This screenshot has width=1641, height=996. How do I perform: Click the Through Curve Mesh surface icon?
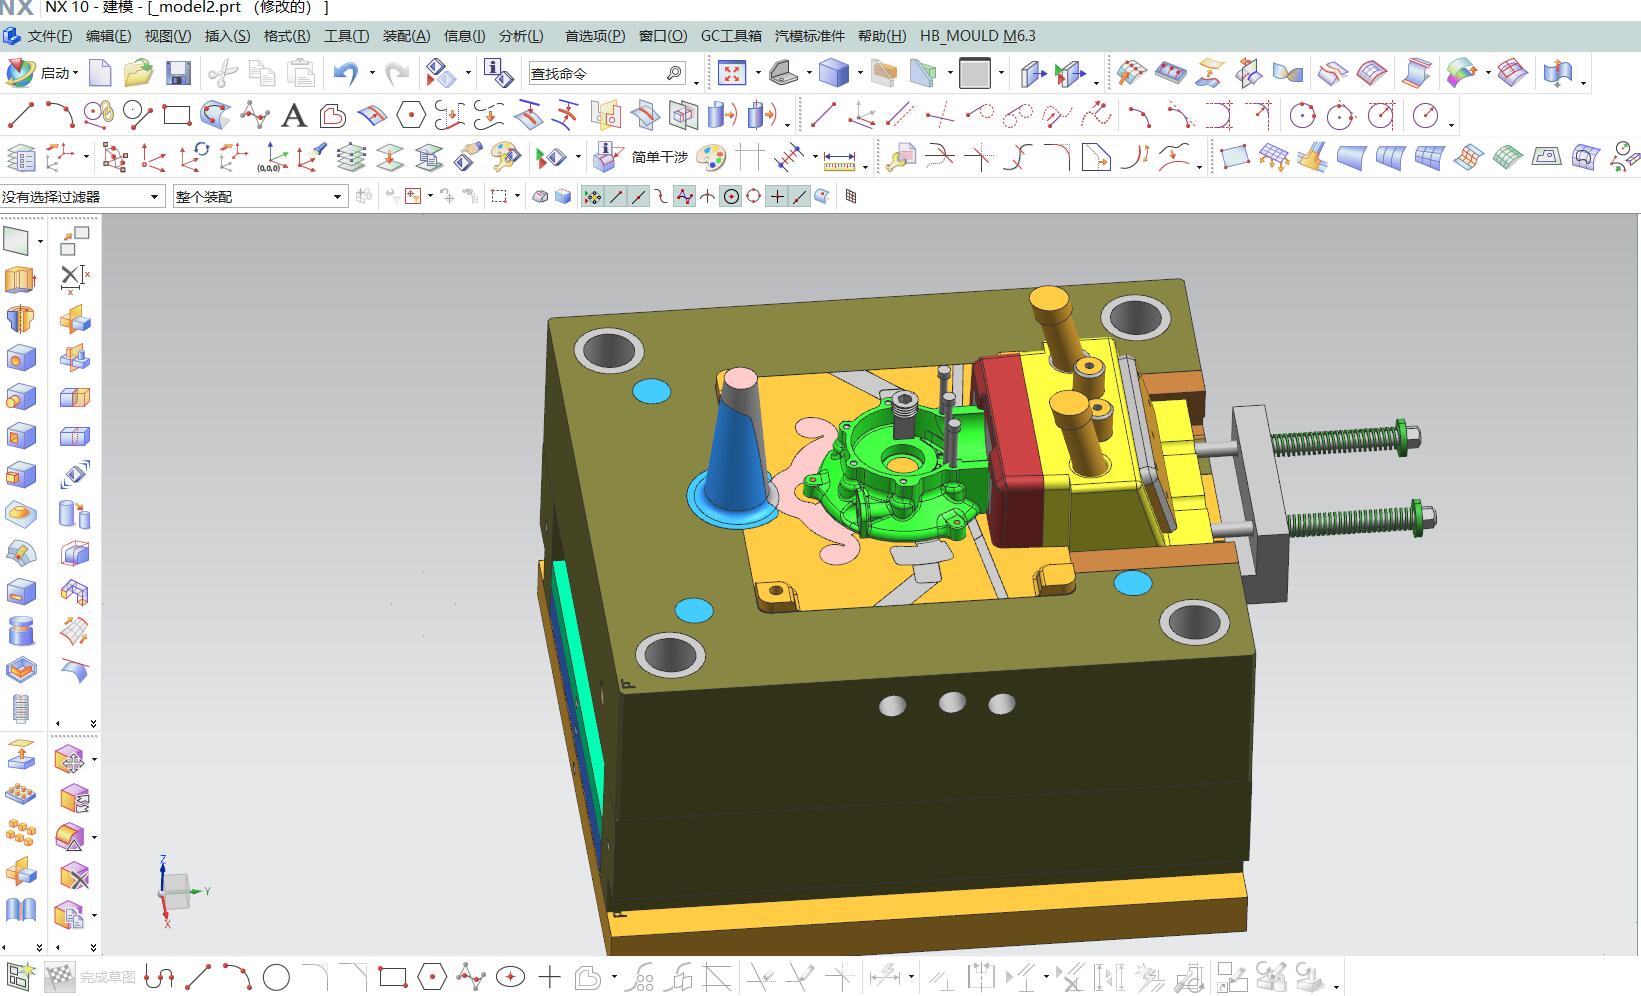click(1428, 158)
